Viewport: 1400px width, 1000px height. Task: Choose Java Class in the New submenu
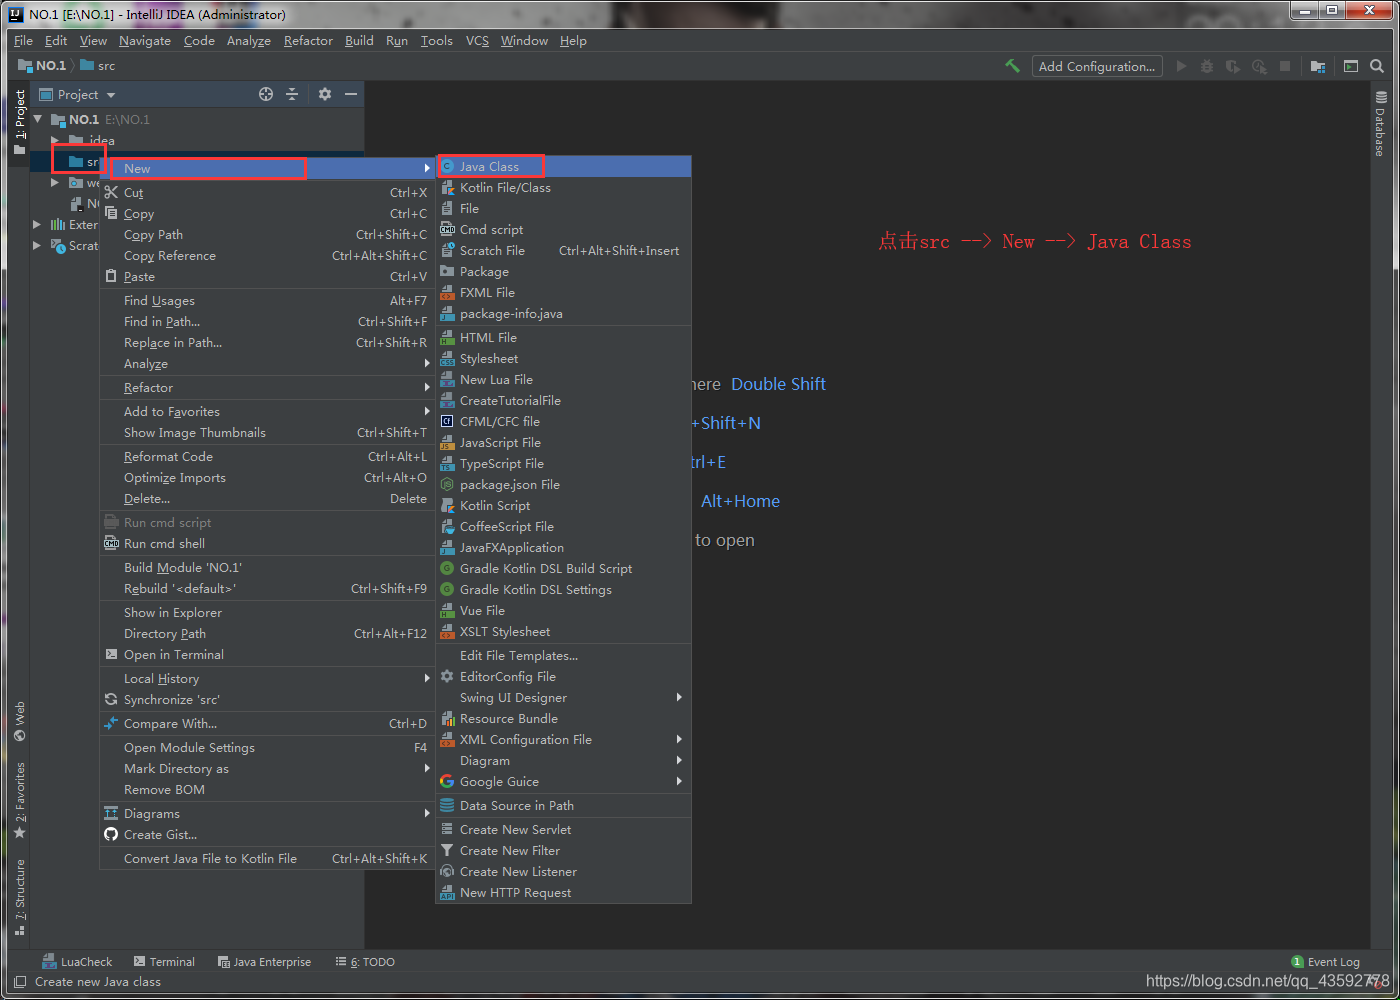pyautogui.click(x=564, y=167)
